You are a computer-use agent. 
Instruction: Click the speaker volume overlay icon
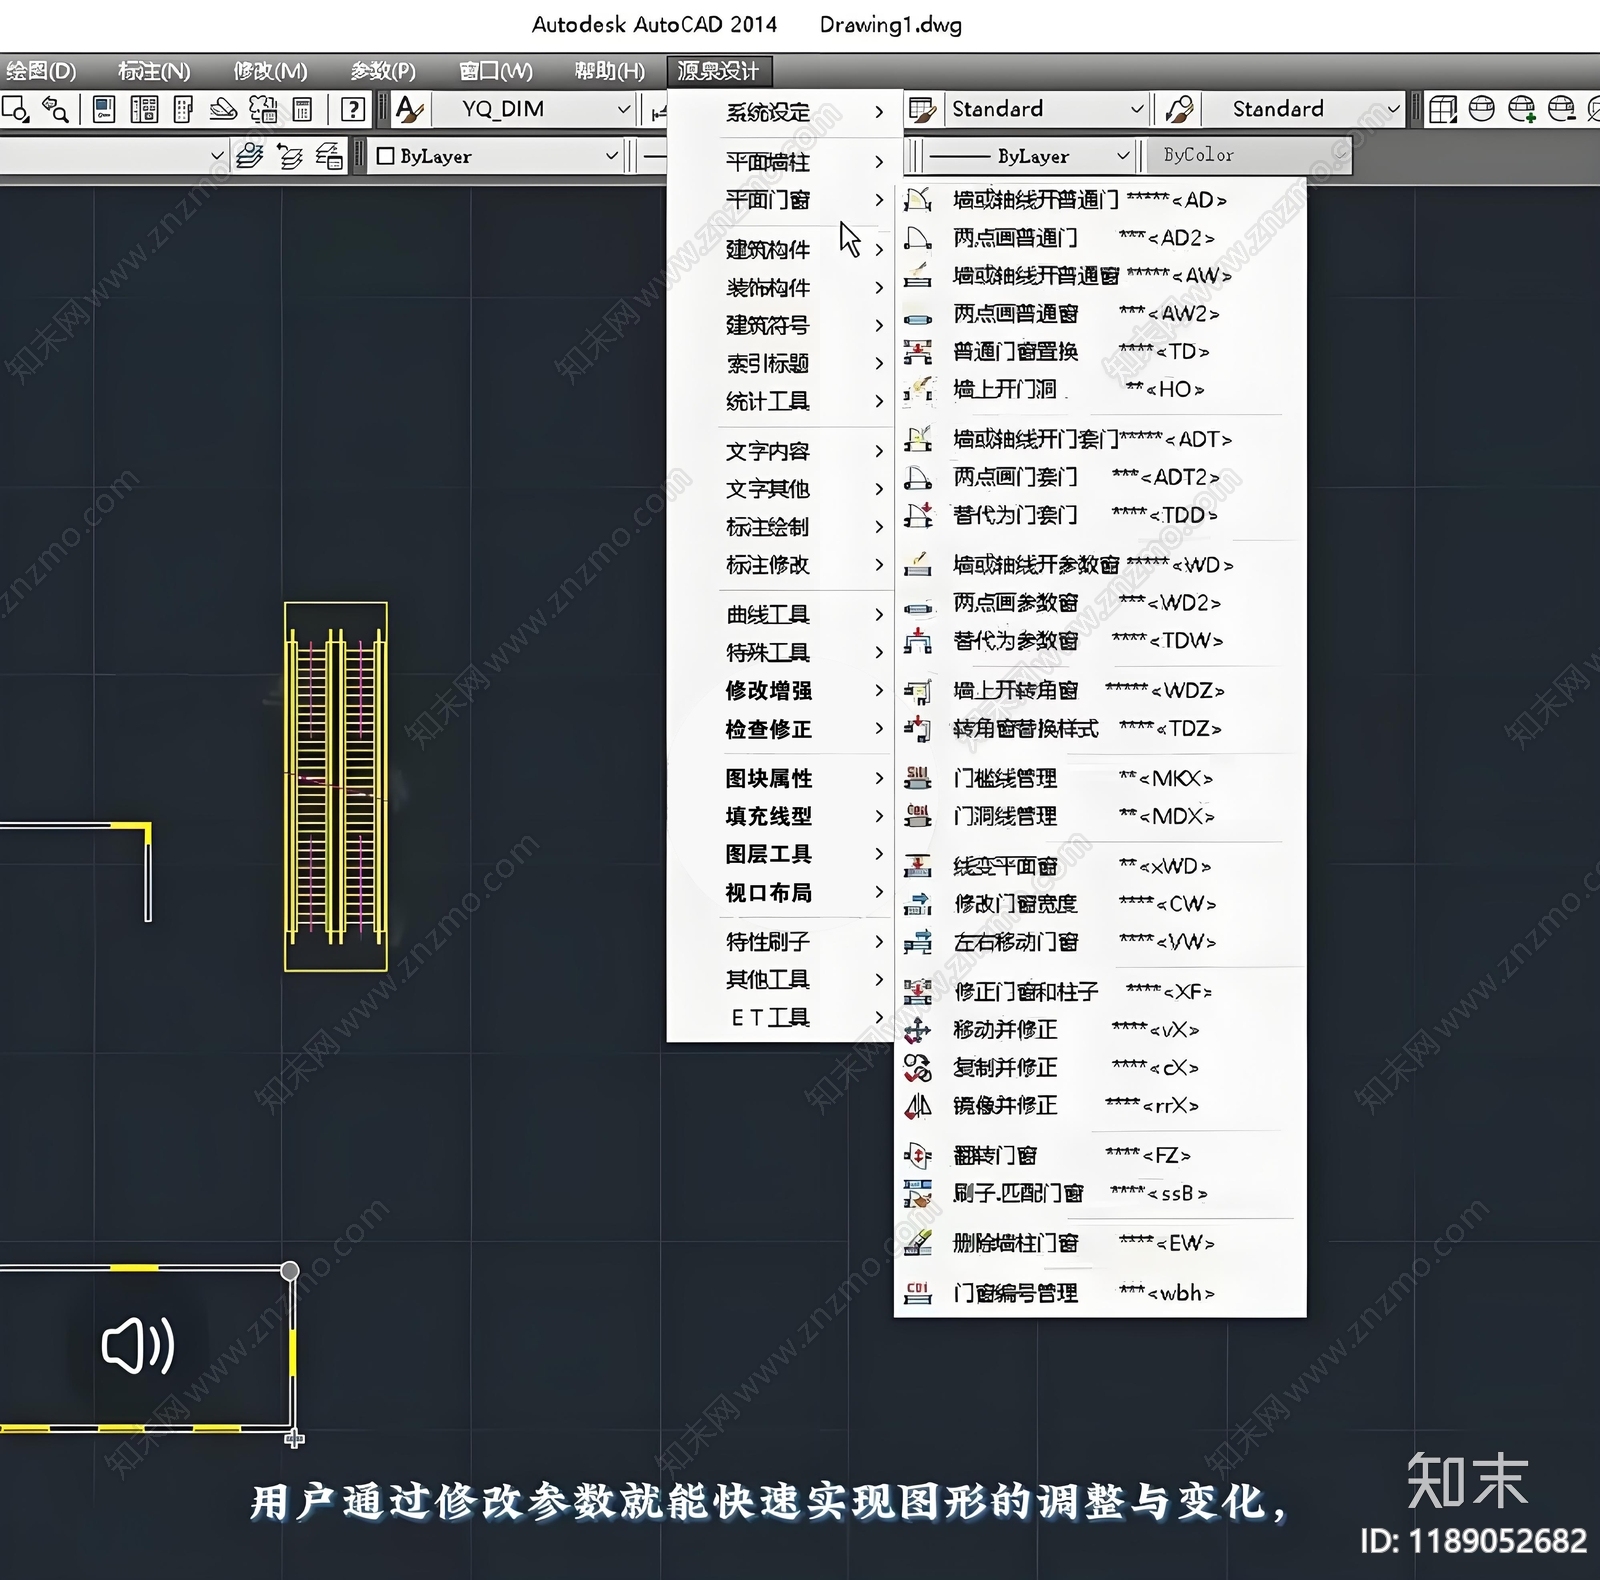pos(139,1346)
